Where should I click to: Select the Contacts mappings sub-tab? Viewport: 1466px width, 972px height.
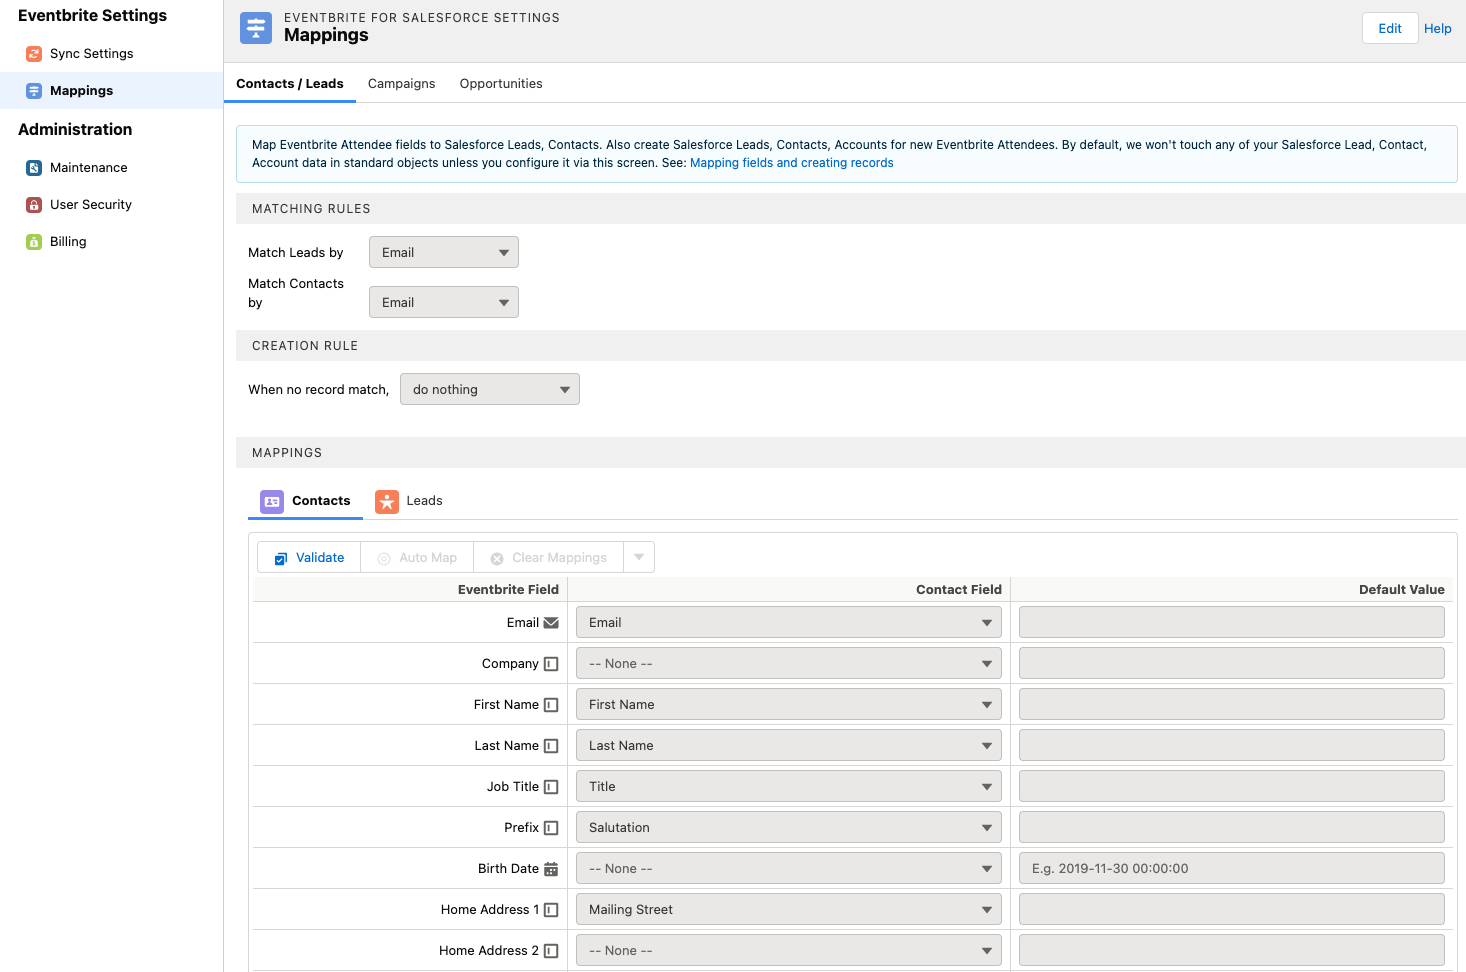pos(305,501)
